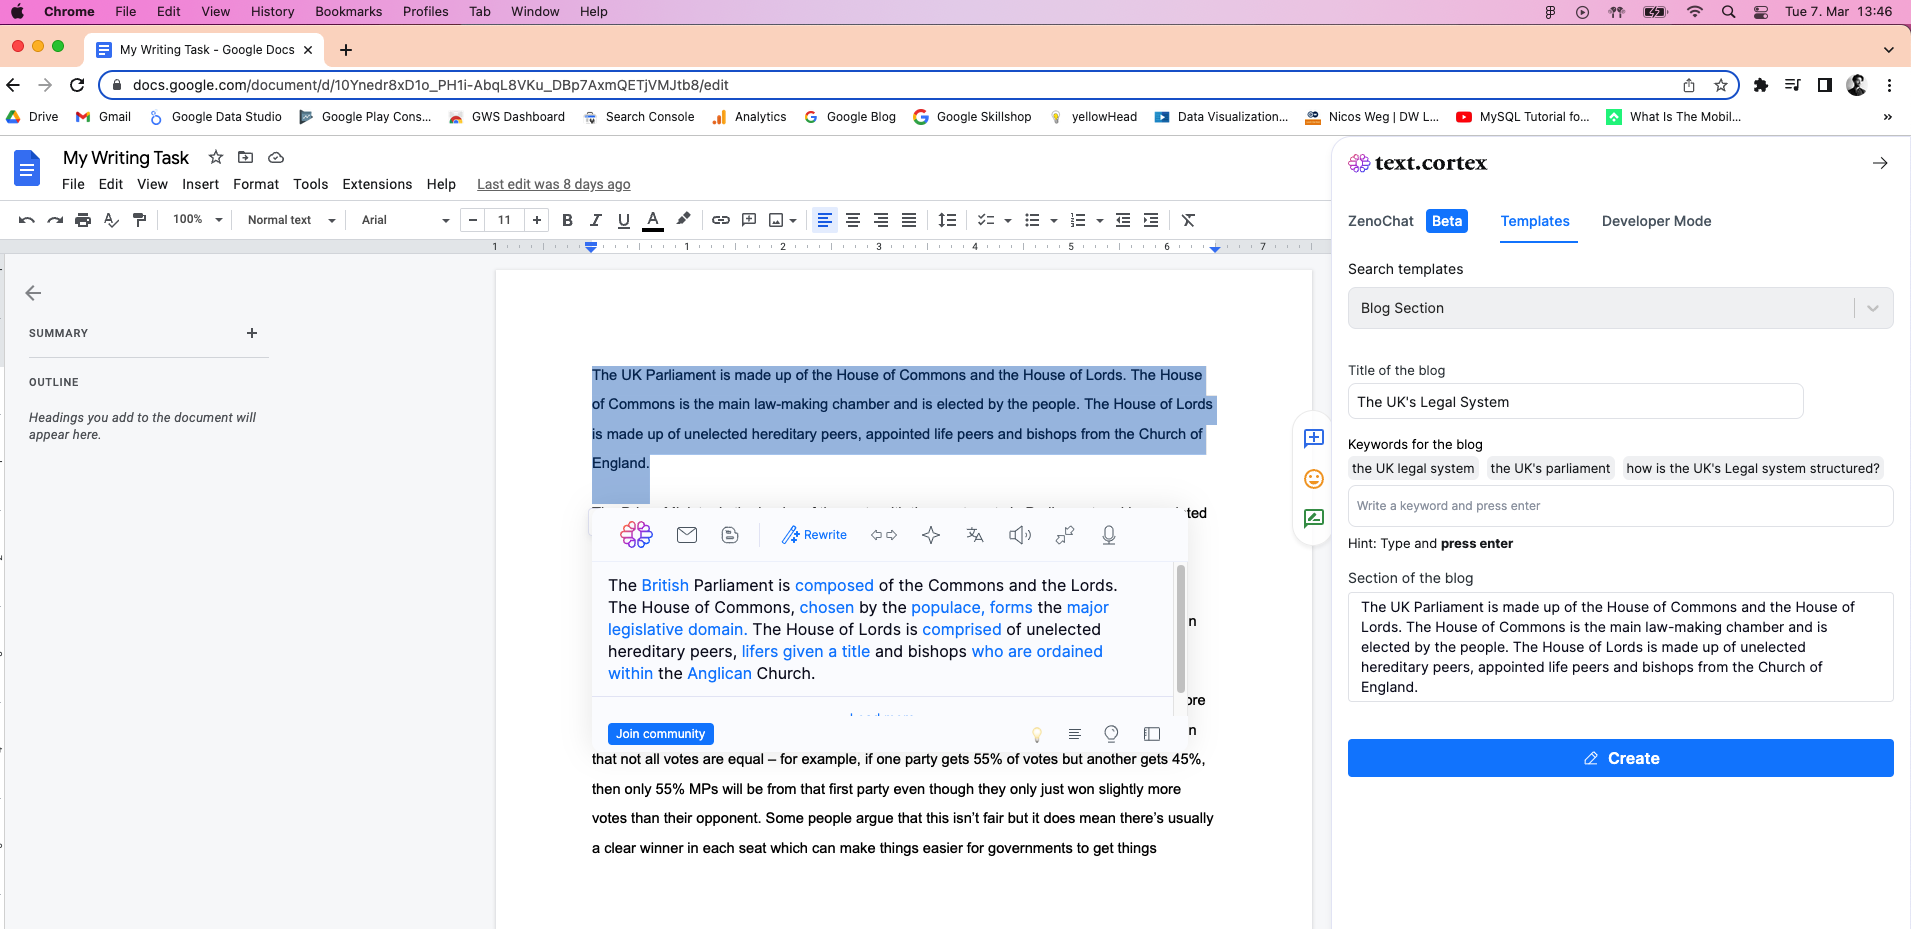Enable right alignment
Screen dimensions: 1911x929
881,220
